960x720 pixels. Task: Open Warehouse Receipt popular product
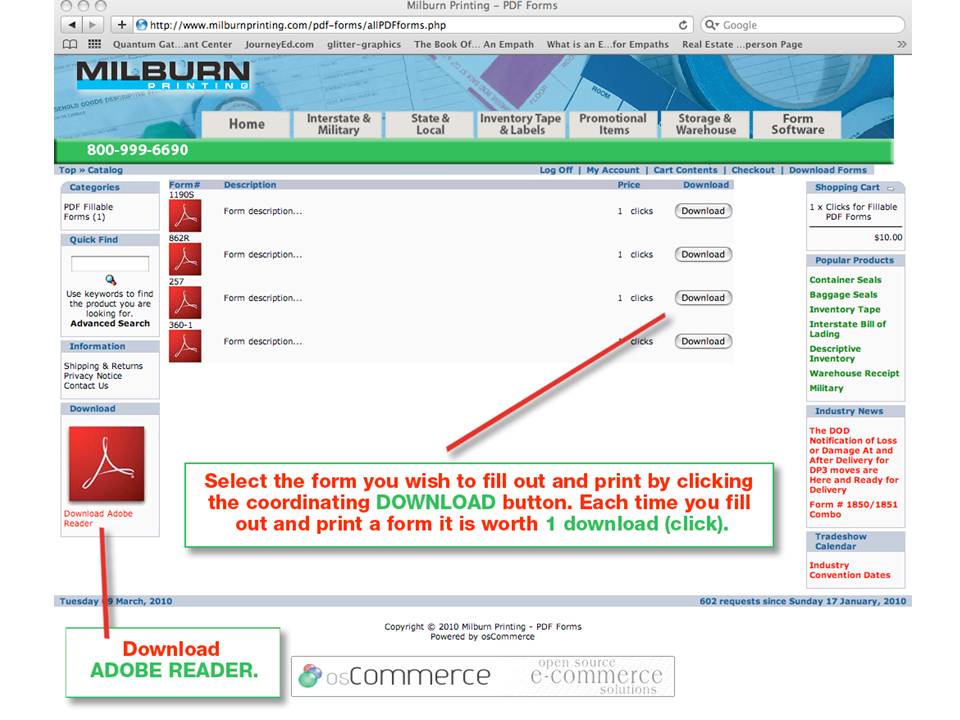855,373
